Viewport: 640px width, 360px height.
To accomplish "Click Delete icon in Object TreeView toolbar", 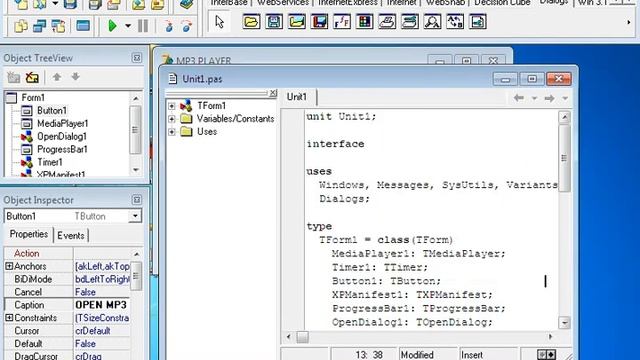I will click(x=32, y=77).
